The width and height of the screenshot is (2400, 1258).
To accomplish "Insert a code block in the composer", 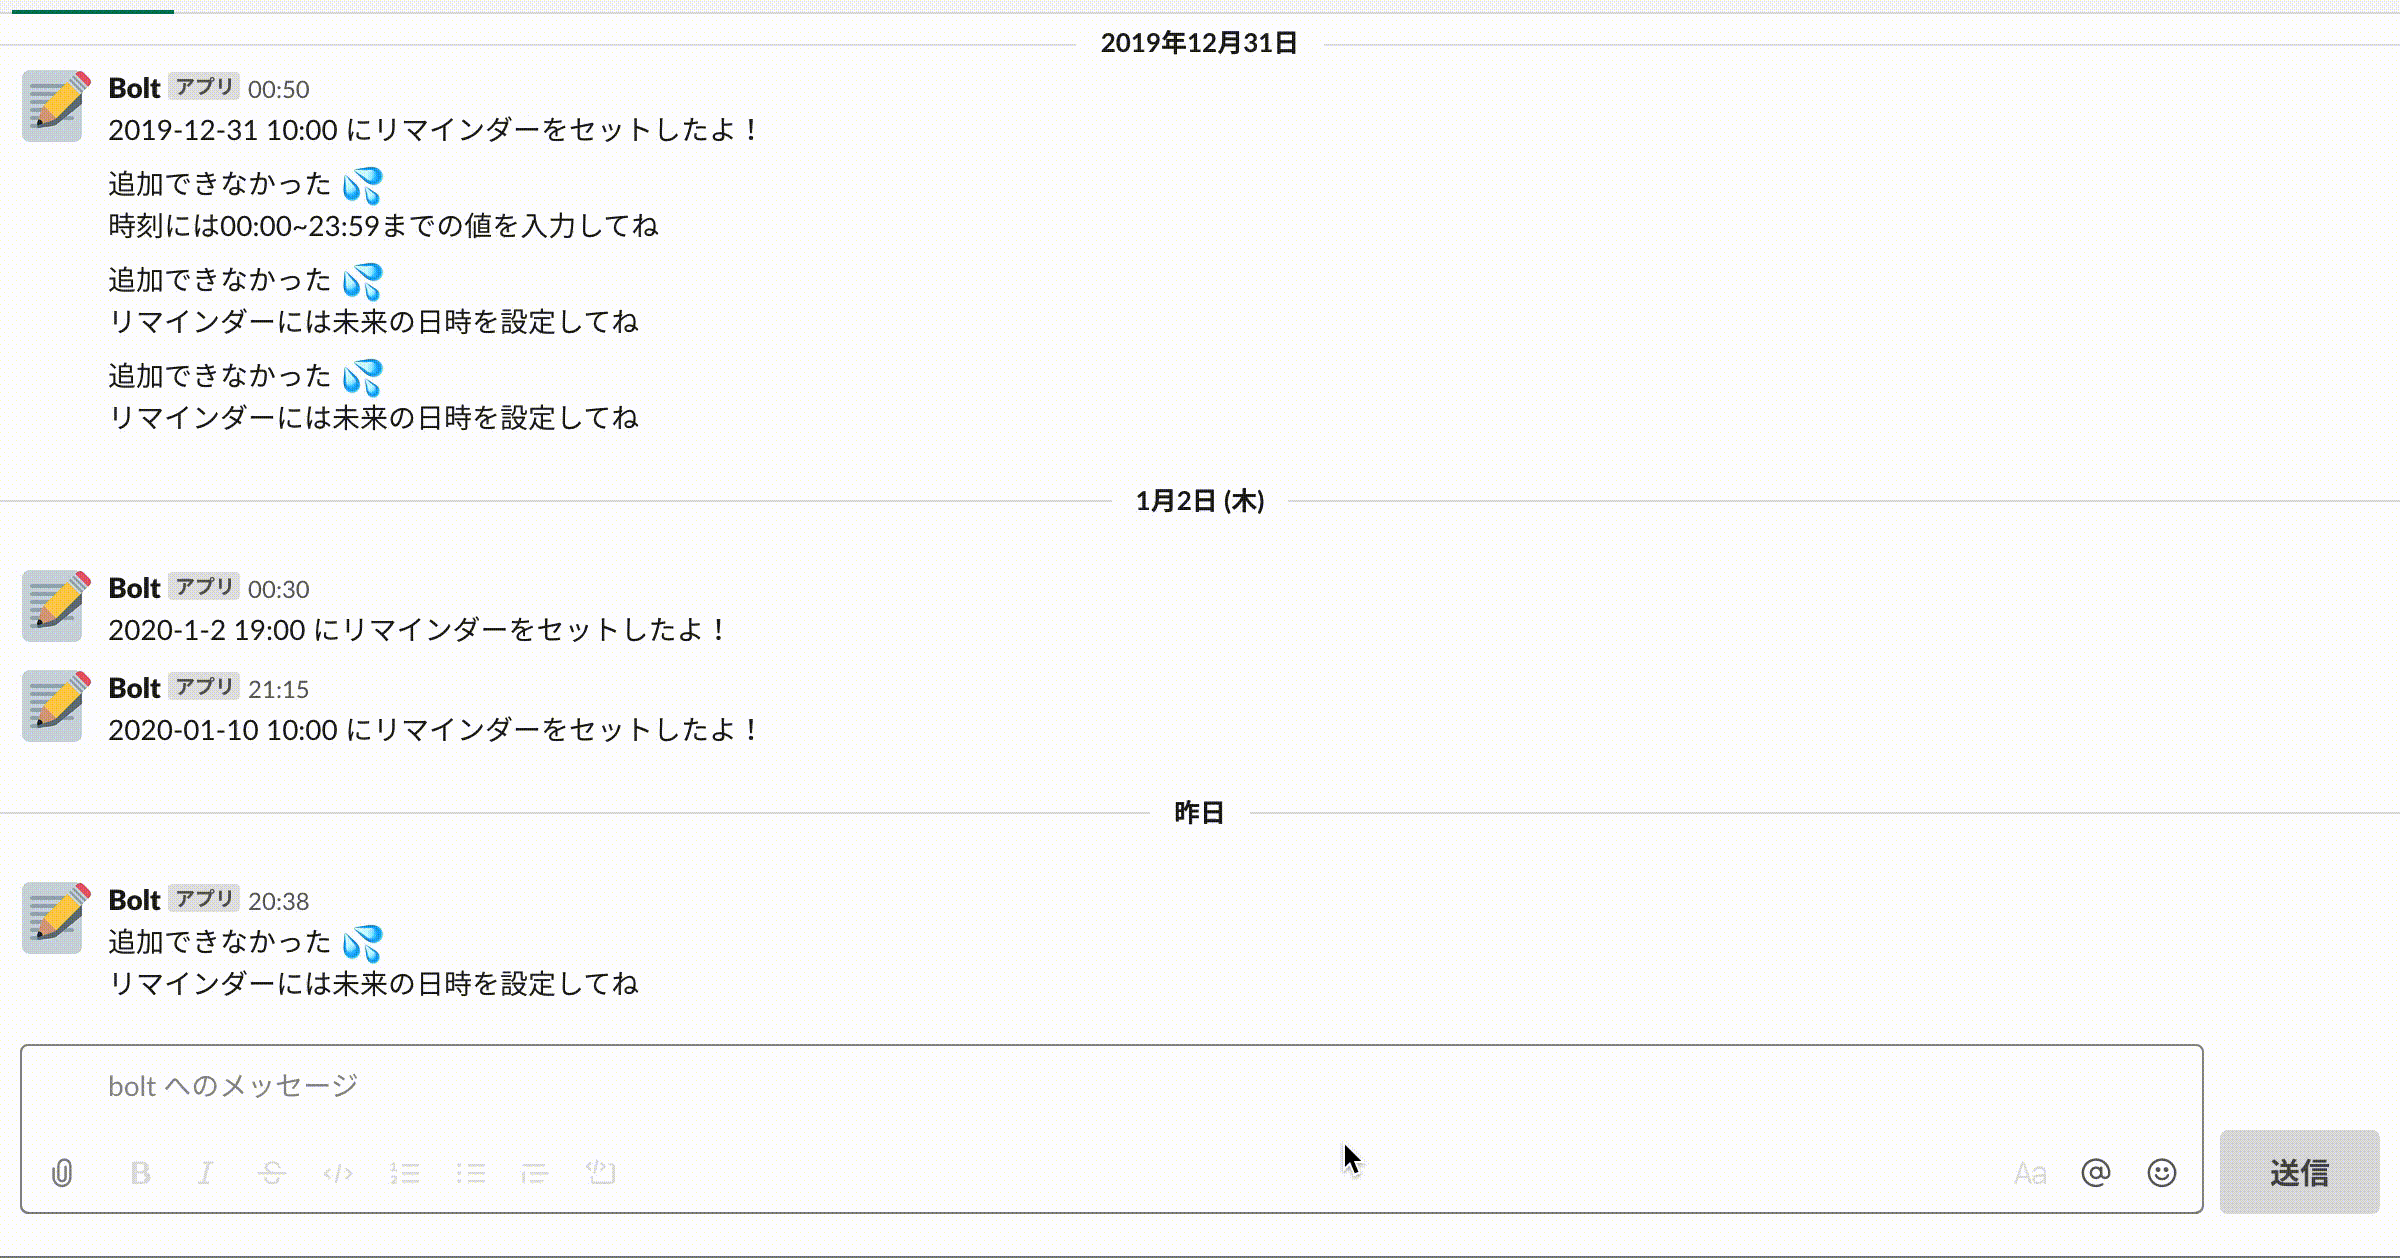I will (x=600, y=1172).
